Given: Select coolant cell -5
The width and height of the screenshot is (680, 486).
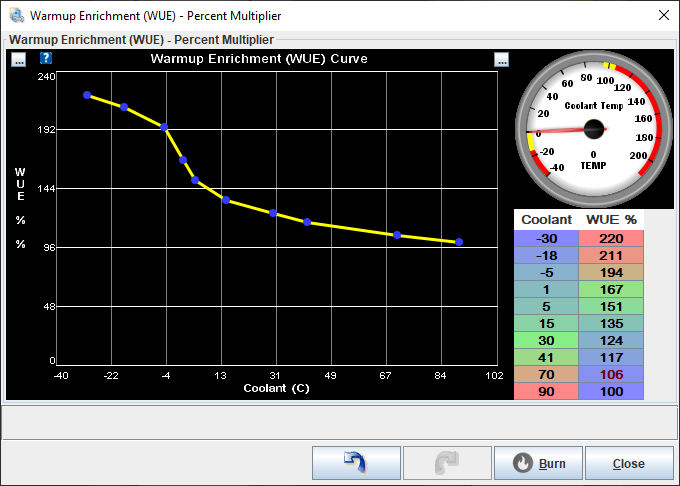Looking at the screenshot, I should (x=546, y=272).
